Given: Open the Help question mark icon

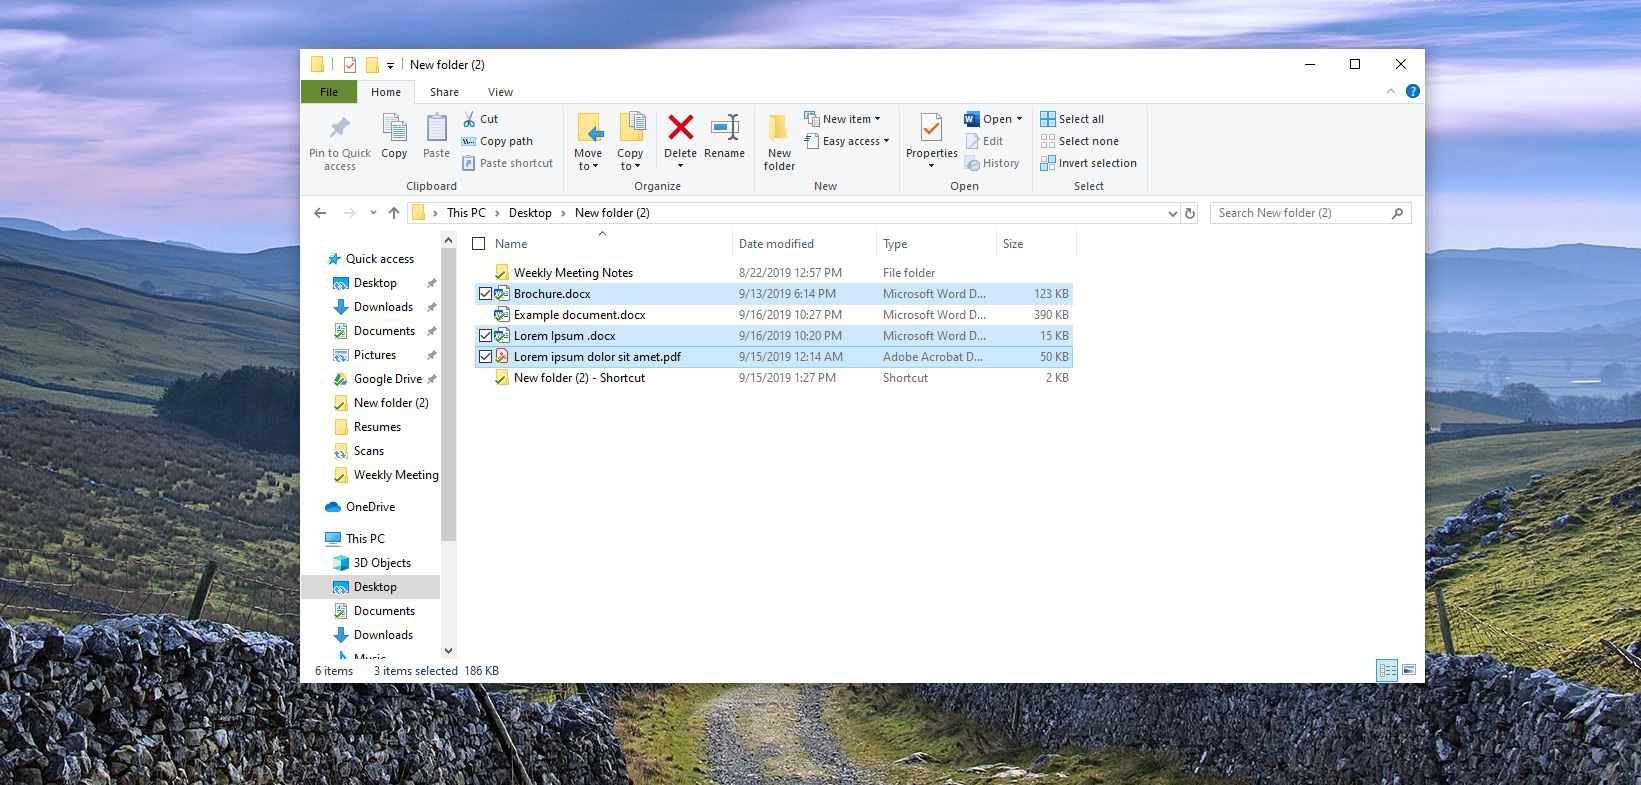Looking at the screenshot, I should coord(1412,91).
